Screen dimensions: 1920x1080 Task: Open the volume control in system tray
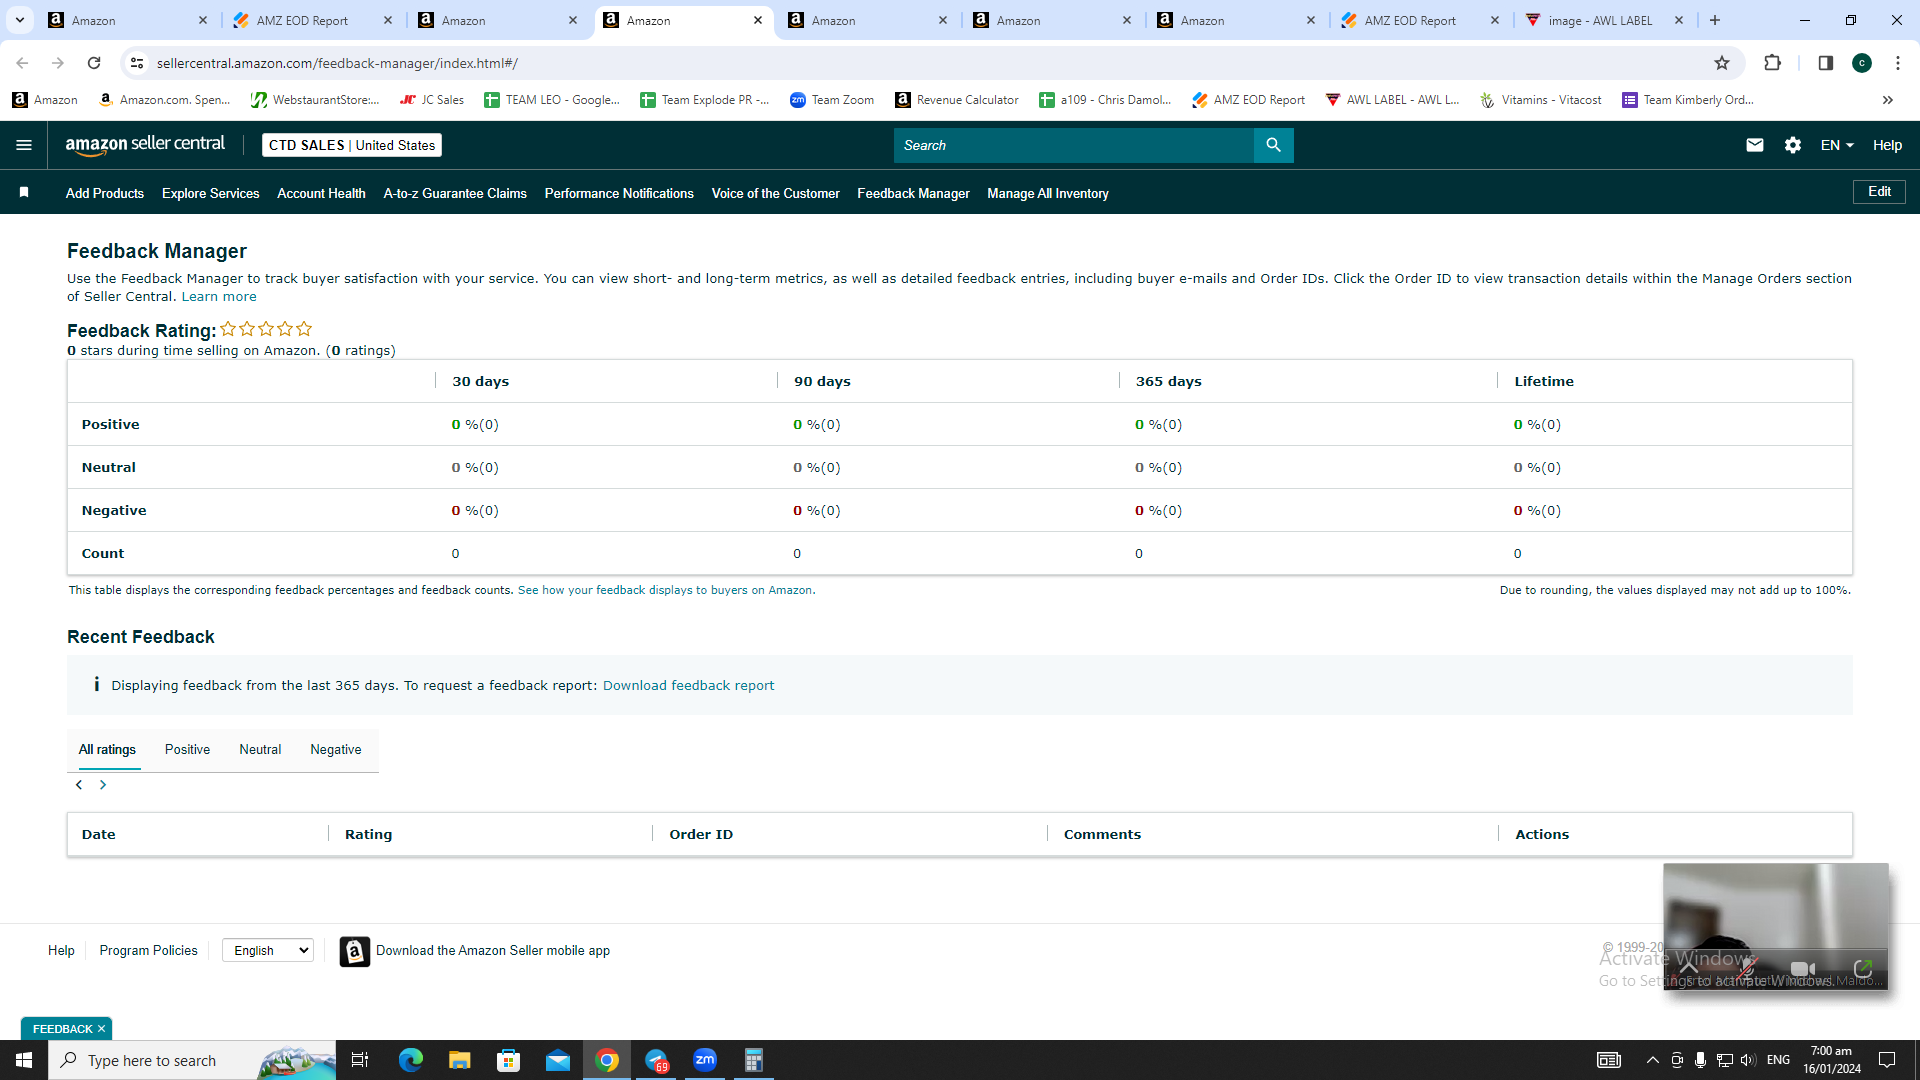(1748, 1060)
